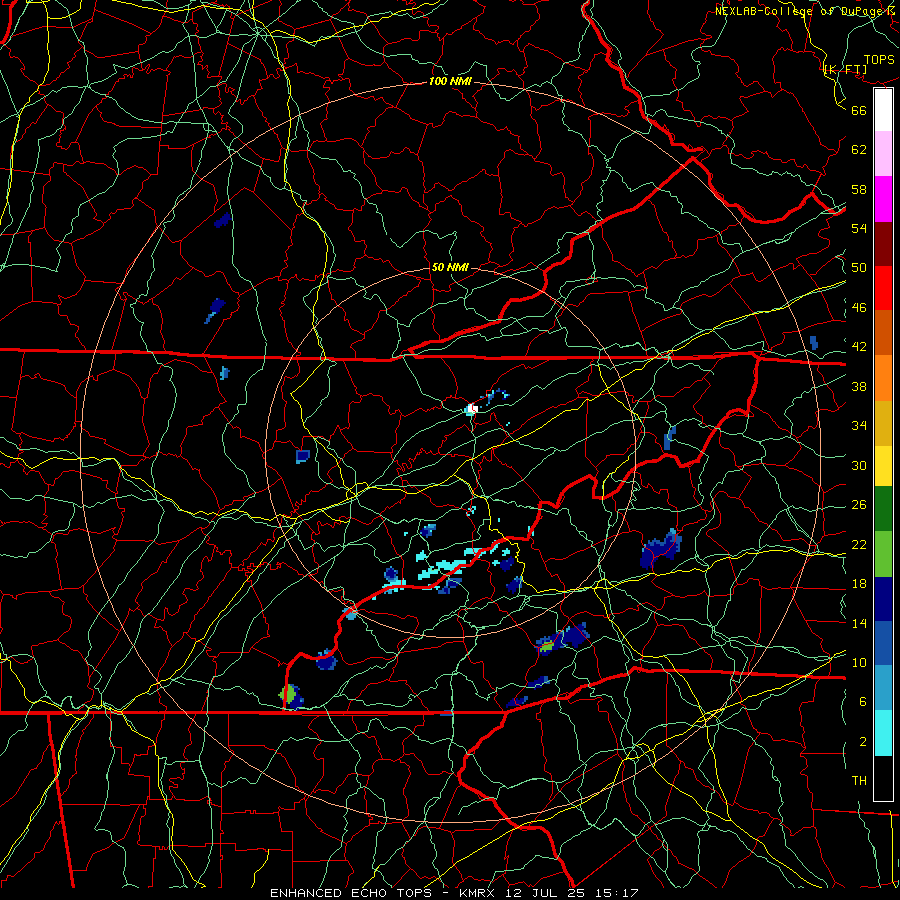Click the '54' legend value
This screenshot has width=900, height=900.
click(859, 228)
